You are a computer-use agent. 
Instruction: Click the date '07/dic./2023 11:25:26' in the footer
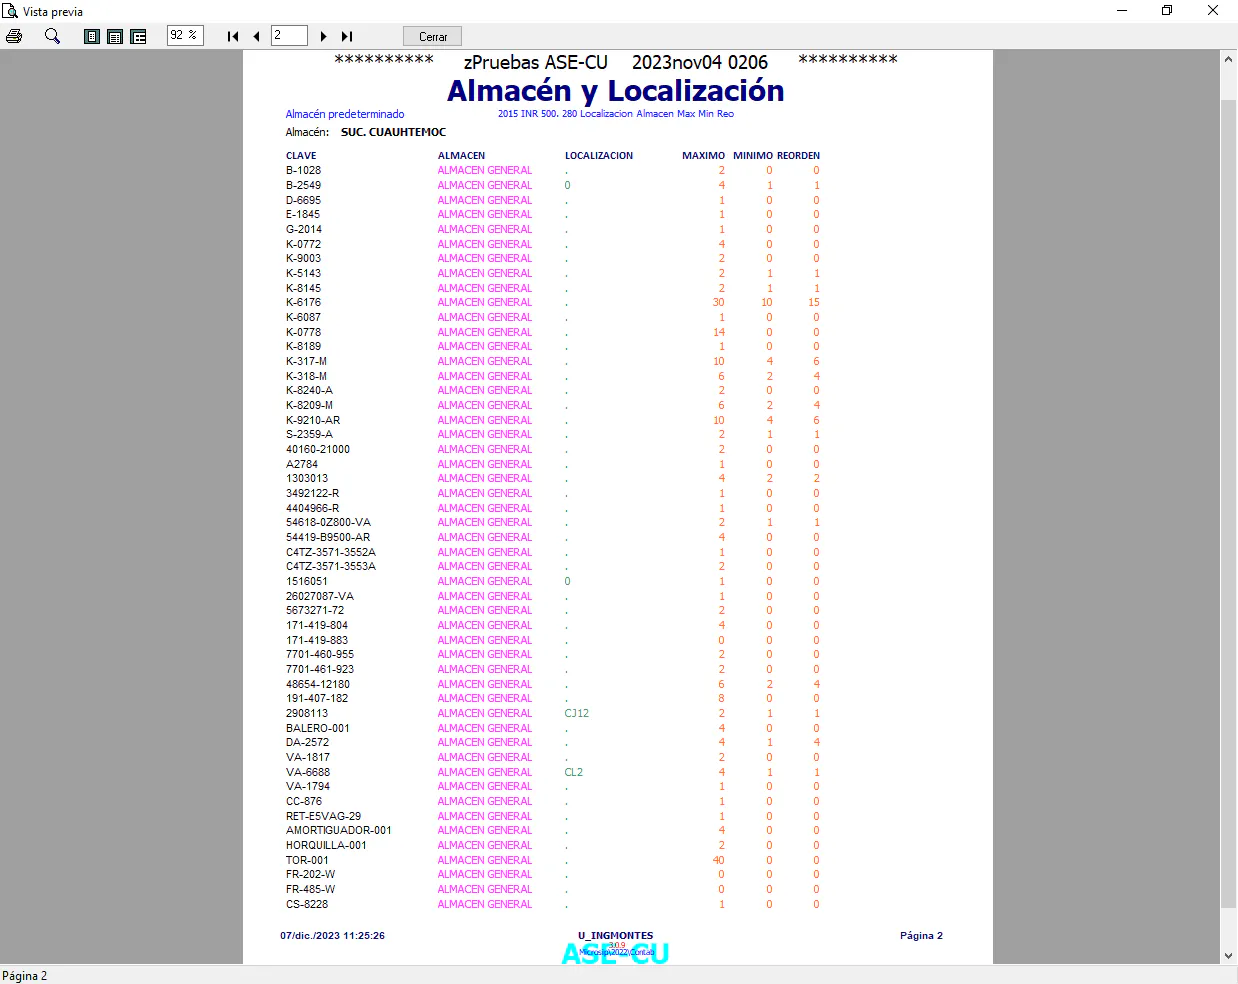tap(332, 936)
